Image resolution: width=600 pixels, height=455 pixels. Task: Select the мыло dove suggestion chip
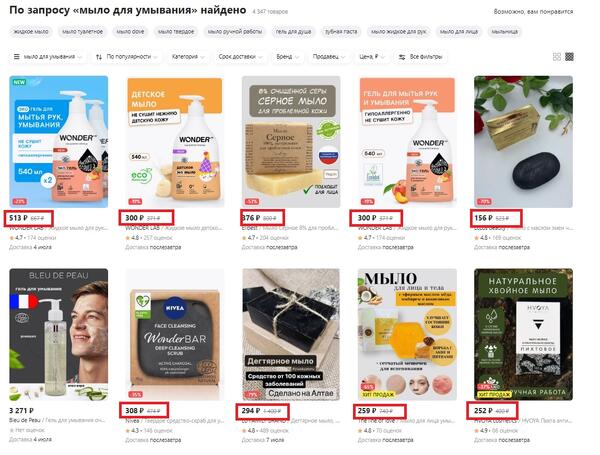tap(130, 32)
